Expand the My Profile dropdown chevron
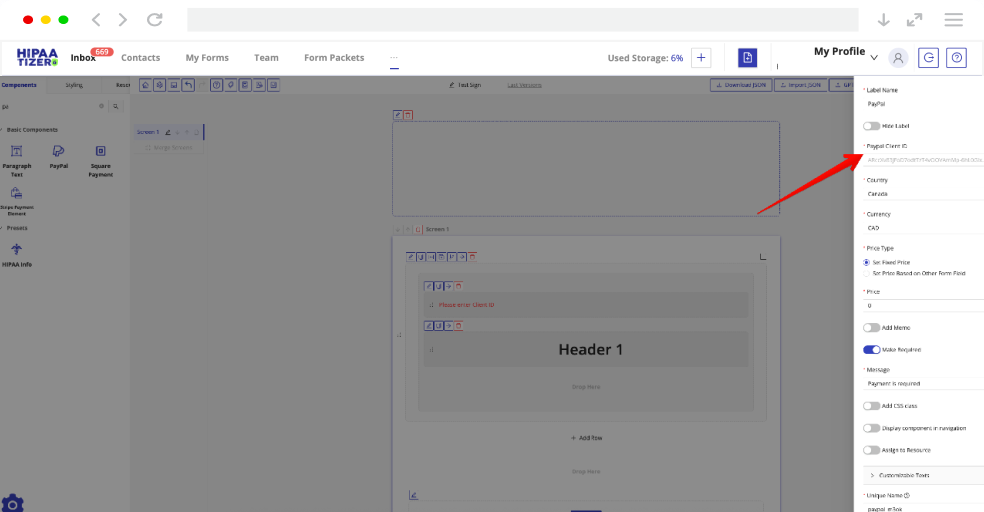 [874, 58]
